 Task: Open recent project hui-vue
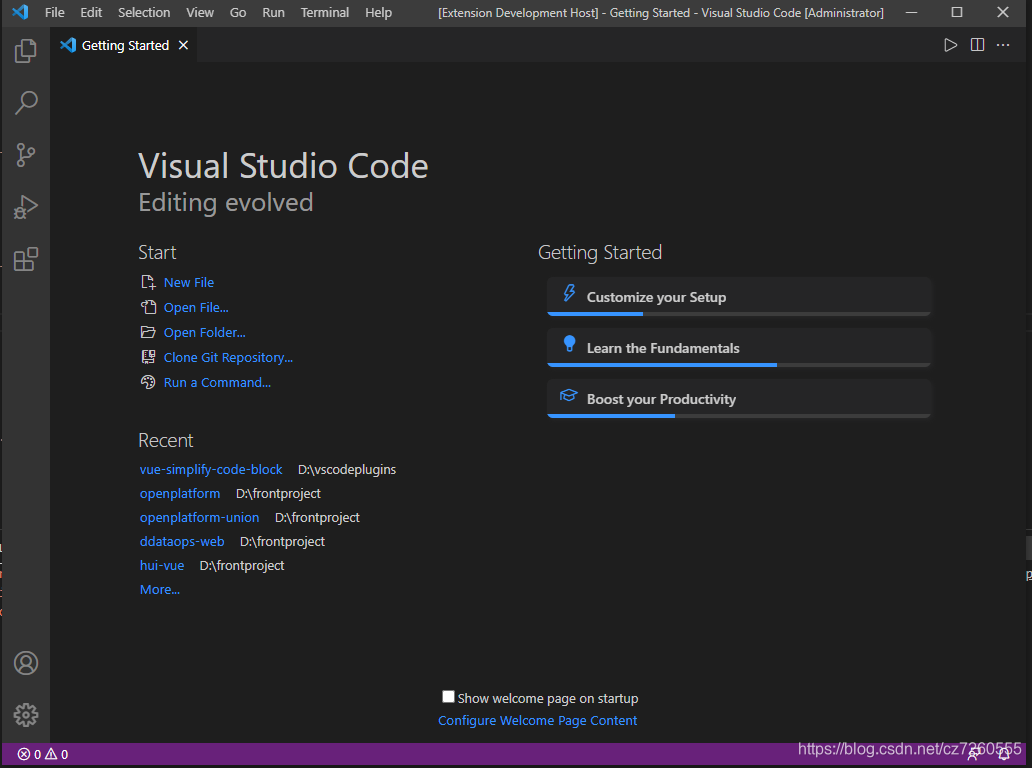pyautogui.click(x=162, y=565)
